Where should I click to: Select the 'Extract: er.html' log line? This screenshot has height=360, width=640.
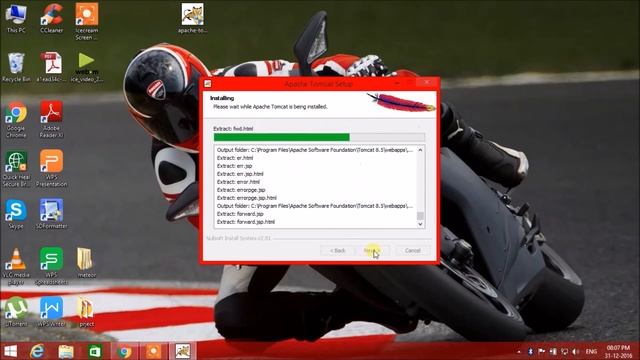[235, 158]
